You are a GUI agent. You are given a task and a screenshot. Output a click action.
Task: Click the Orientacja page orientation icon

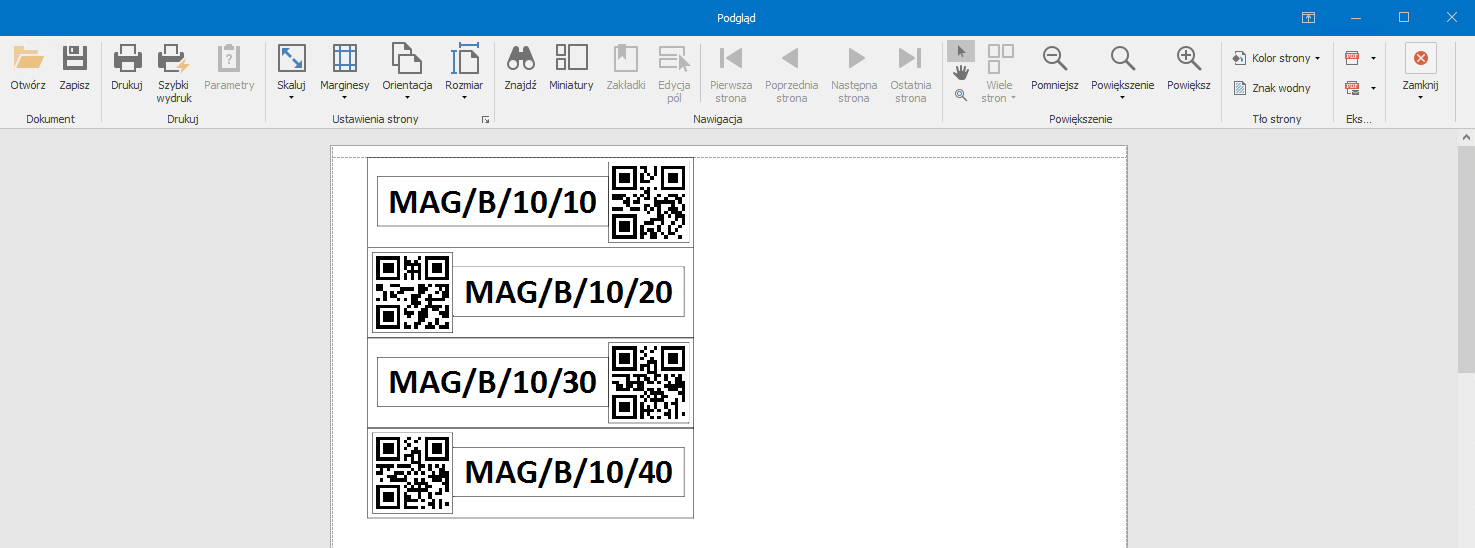407,59
